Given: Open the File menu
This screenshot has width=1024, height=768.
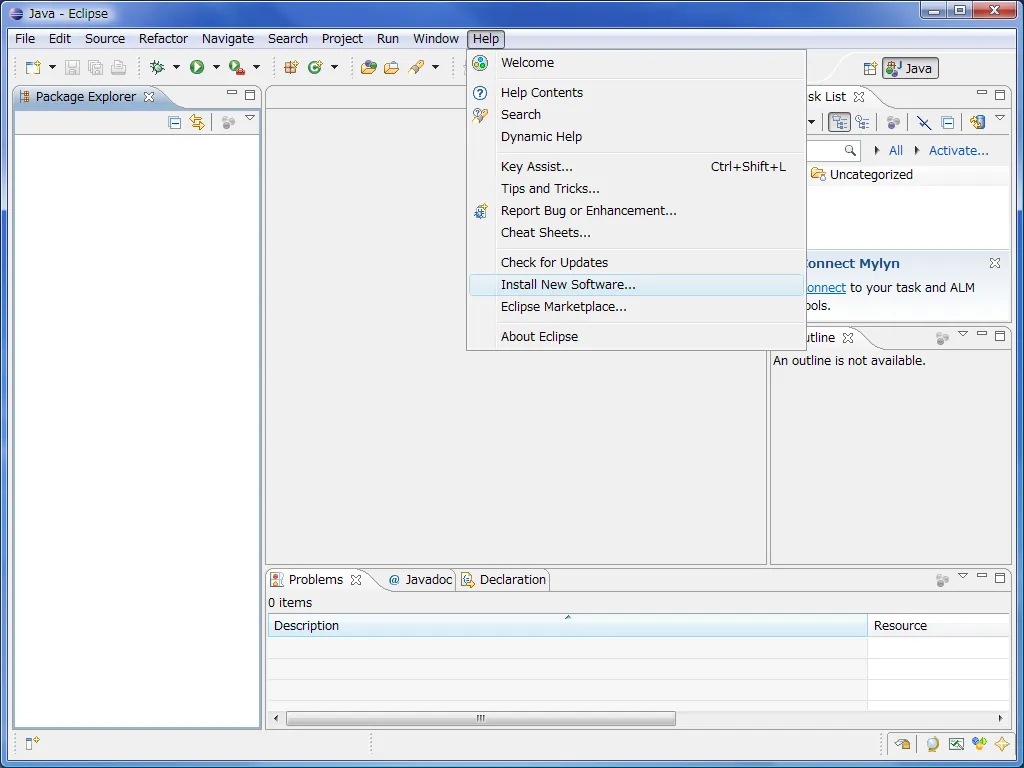Looking at the screenshot, I should click(x=25, y=39).
